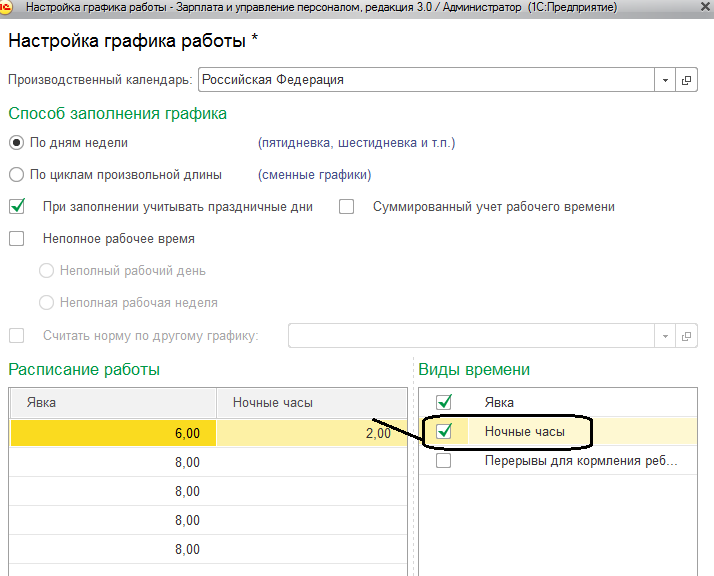Enable Суммированный учет рабочего времени checkbox
The width and height of the screenshot is (714, 576).
click(x=347, y=207)
